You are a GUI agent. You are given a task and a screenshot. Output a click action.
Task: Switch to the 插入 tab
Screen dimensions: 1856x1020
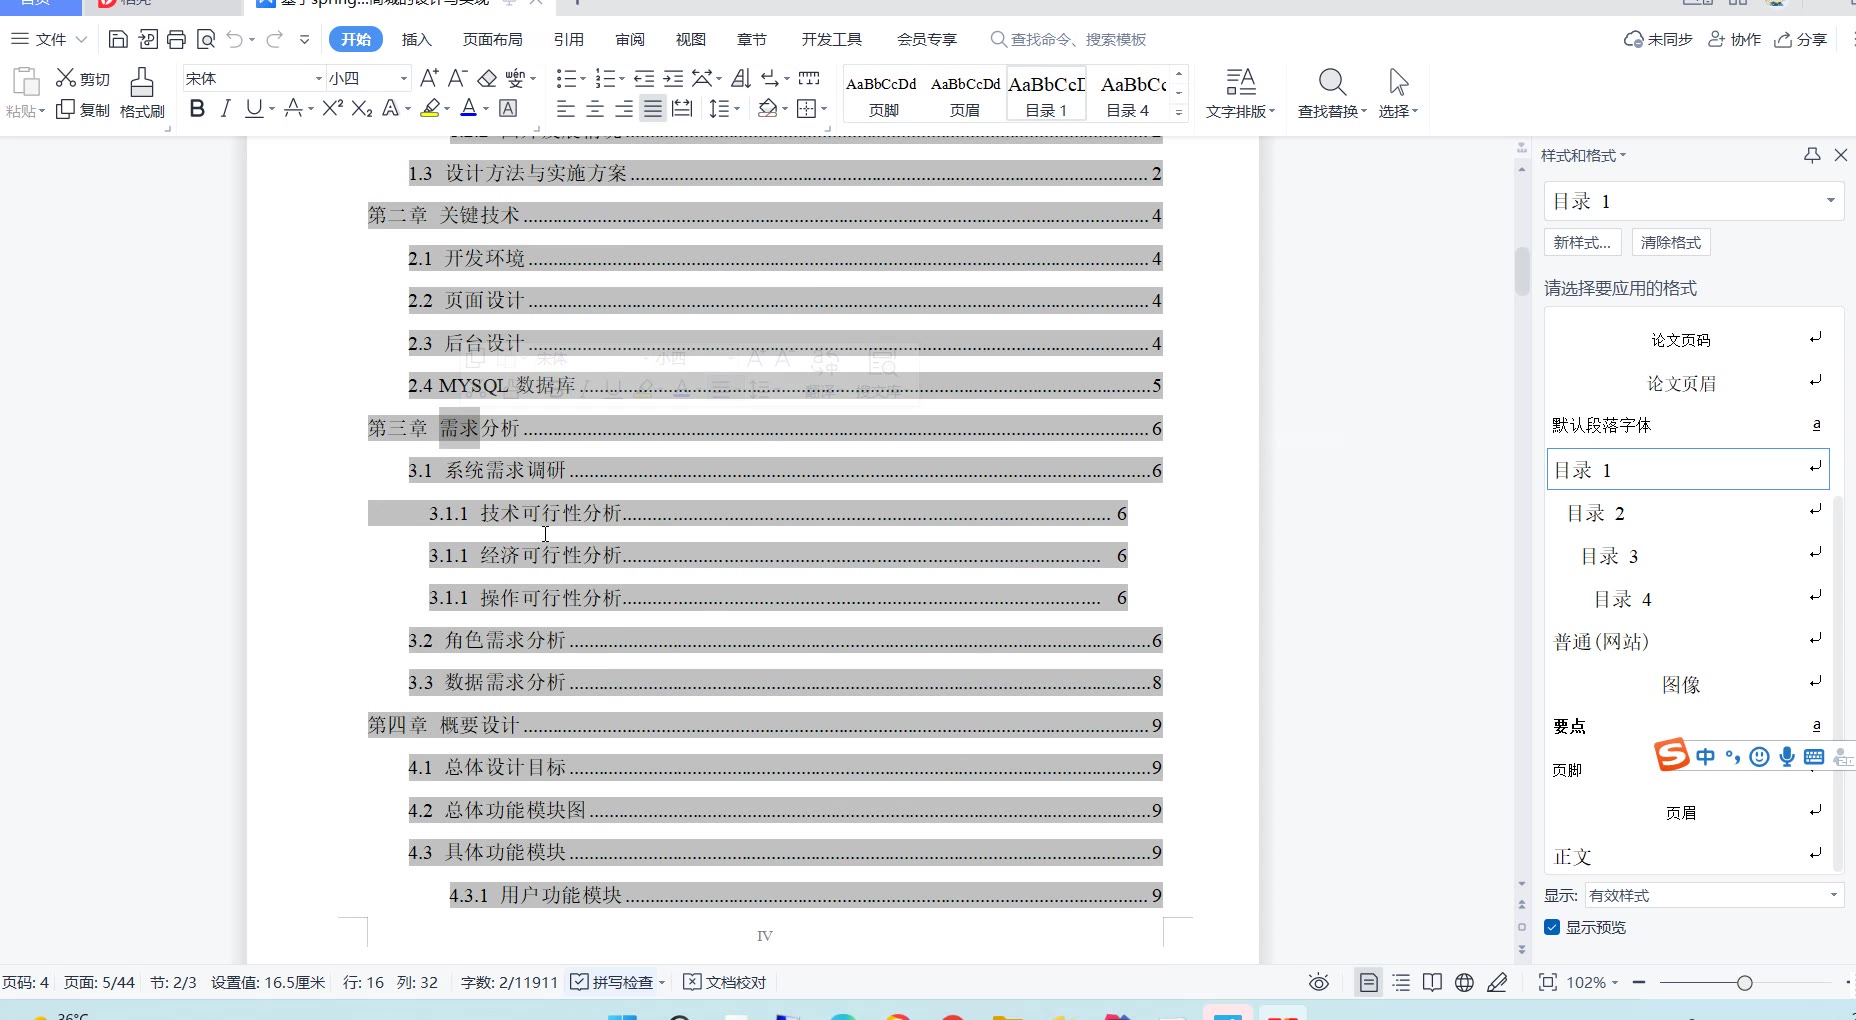coord(416,39)
